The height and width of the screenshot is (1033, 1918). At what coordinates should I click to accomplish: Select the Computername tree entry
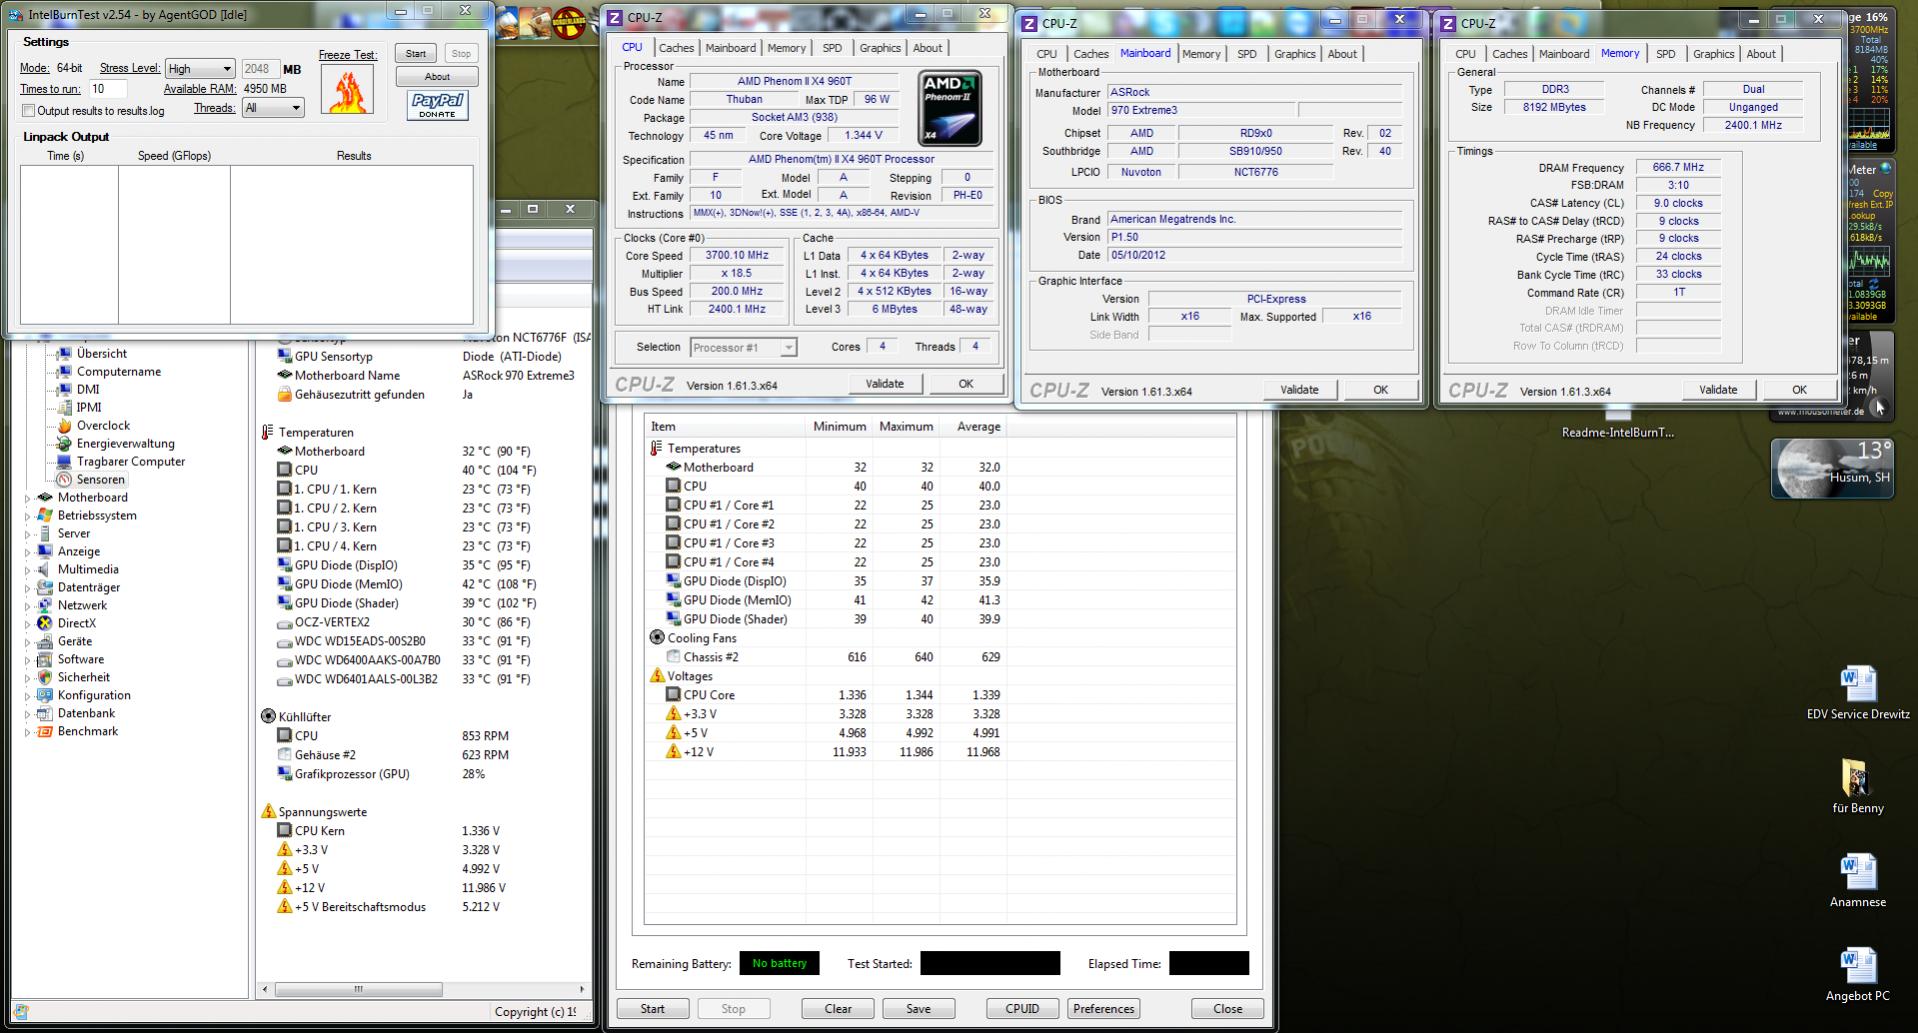pyautogui.click(x=119, y=371)
